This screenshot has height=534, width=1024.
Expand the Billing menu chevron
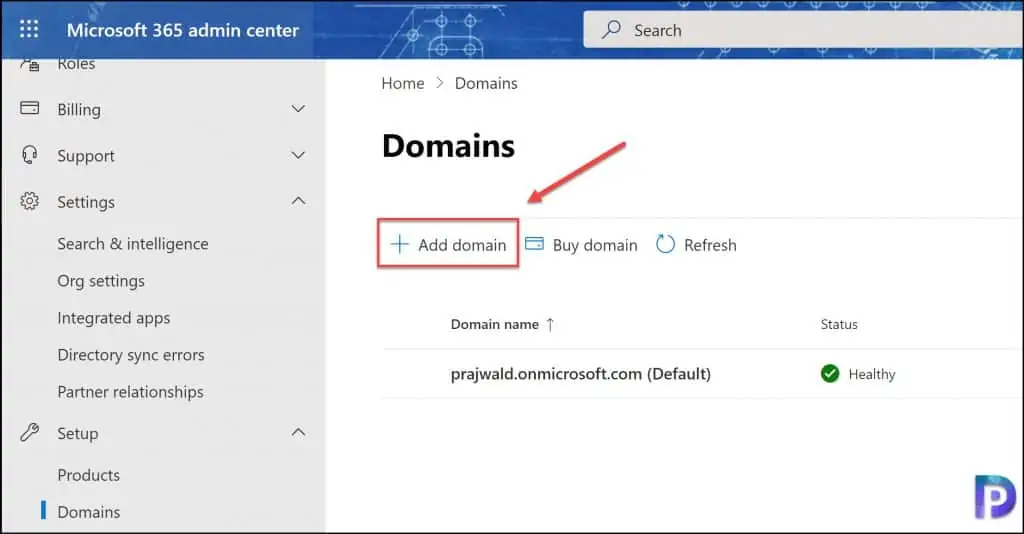pos(298,109)
